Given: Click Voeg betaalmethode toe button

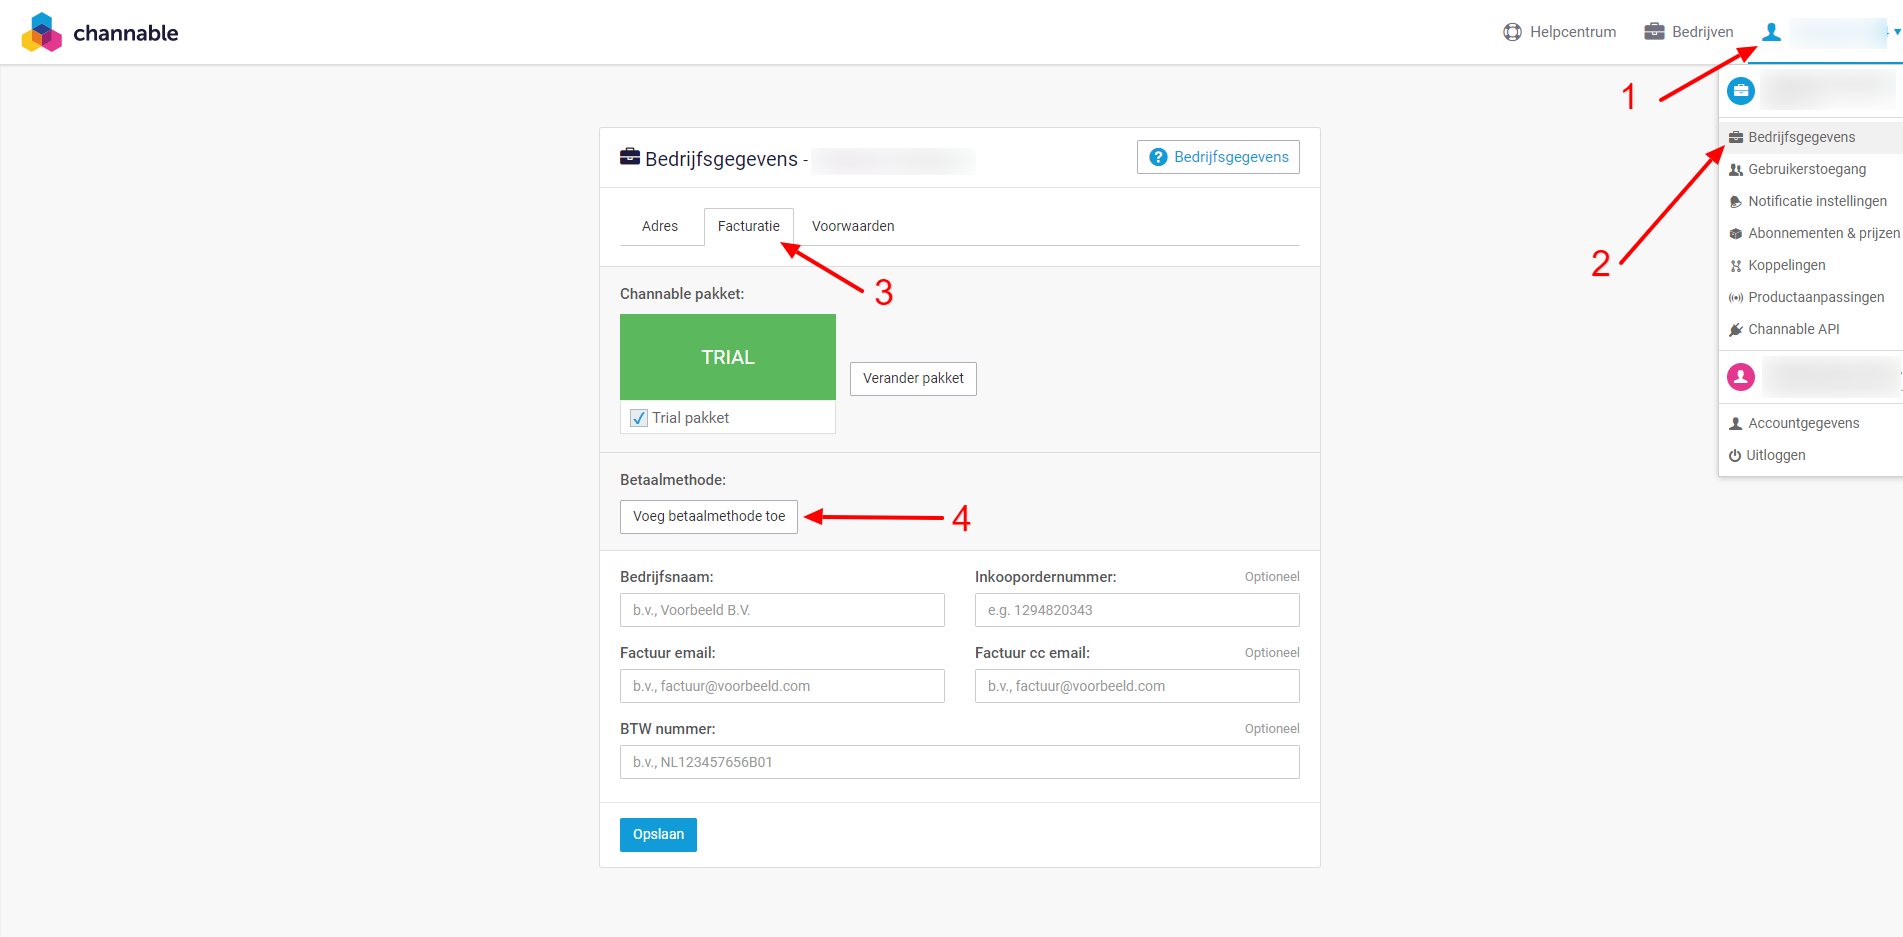Looking at the screenshot, I should coord(709,516).
